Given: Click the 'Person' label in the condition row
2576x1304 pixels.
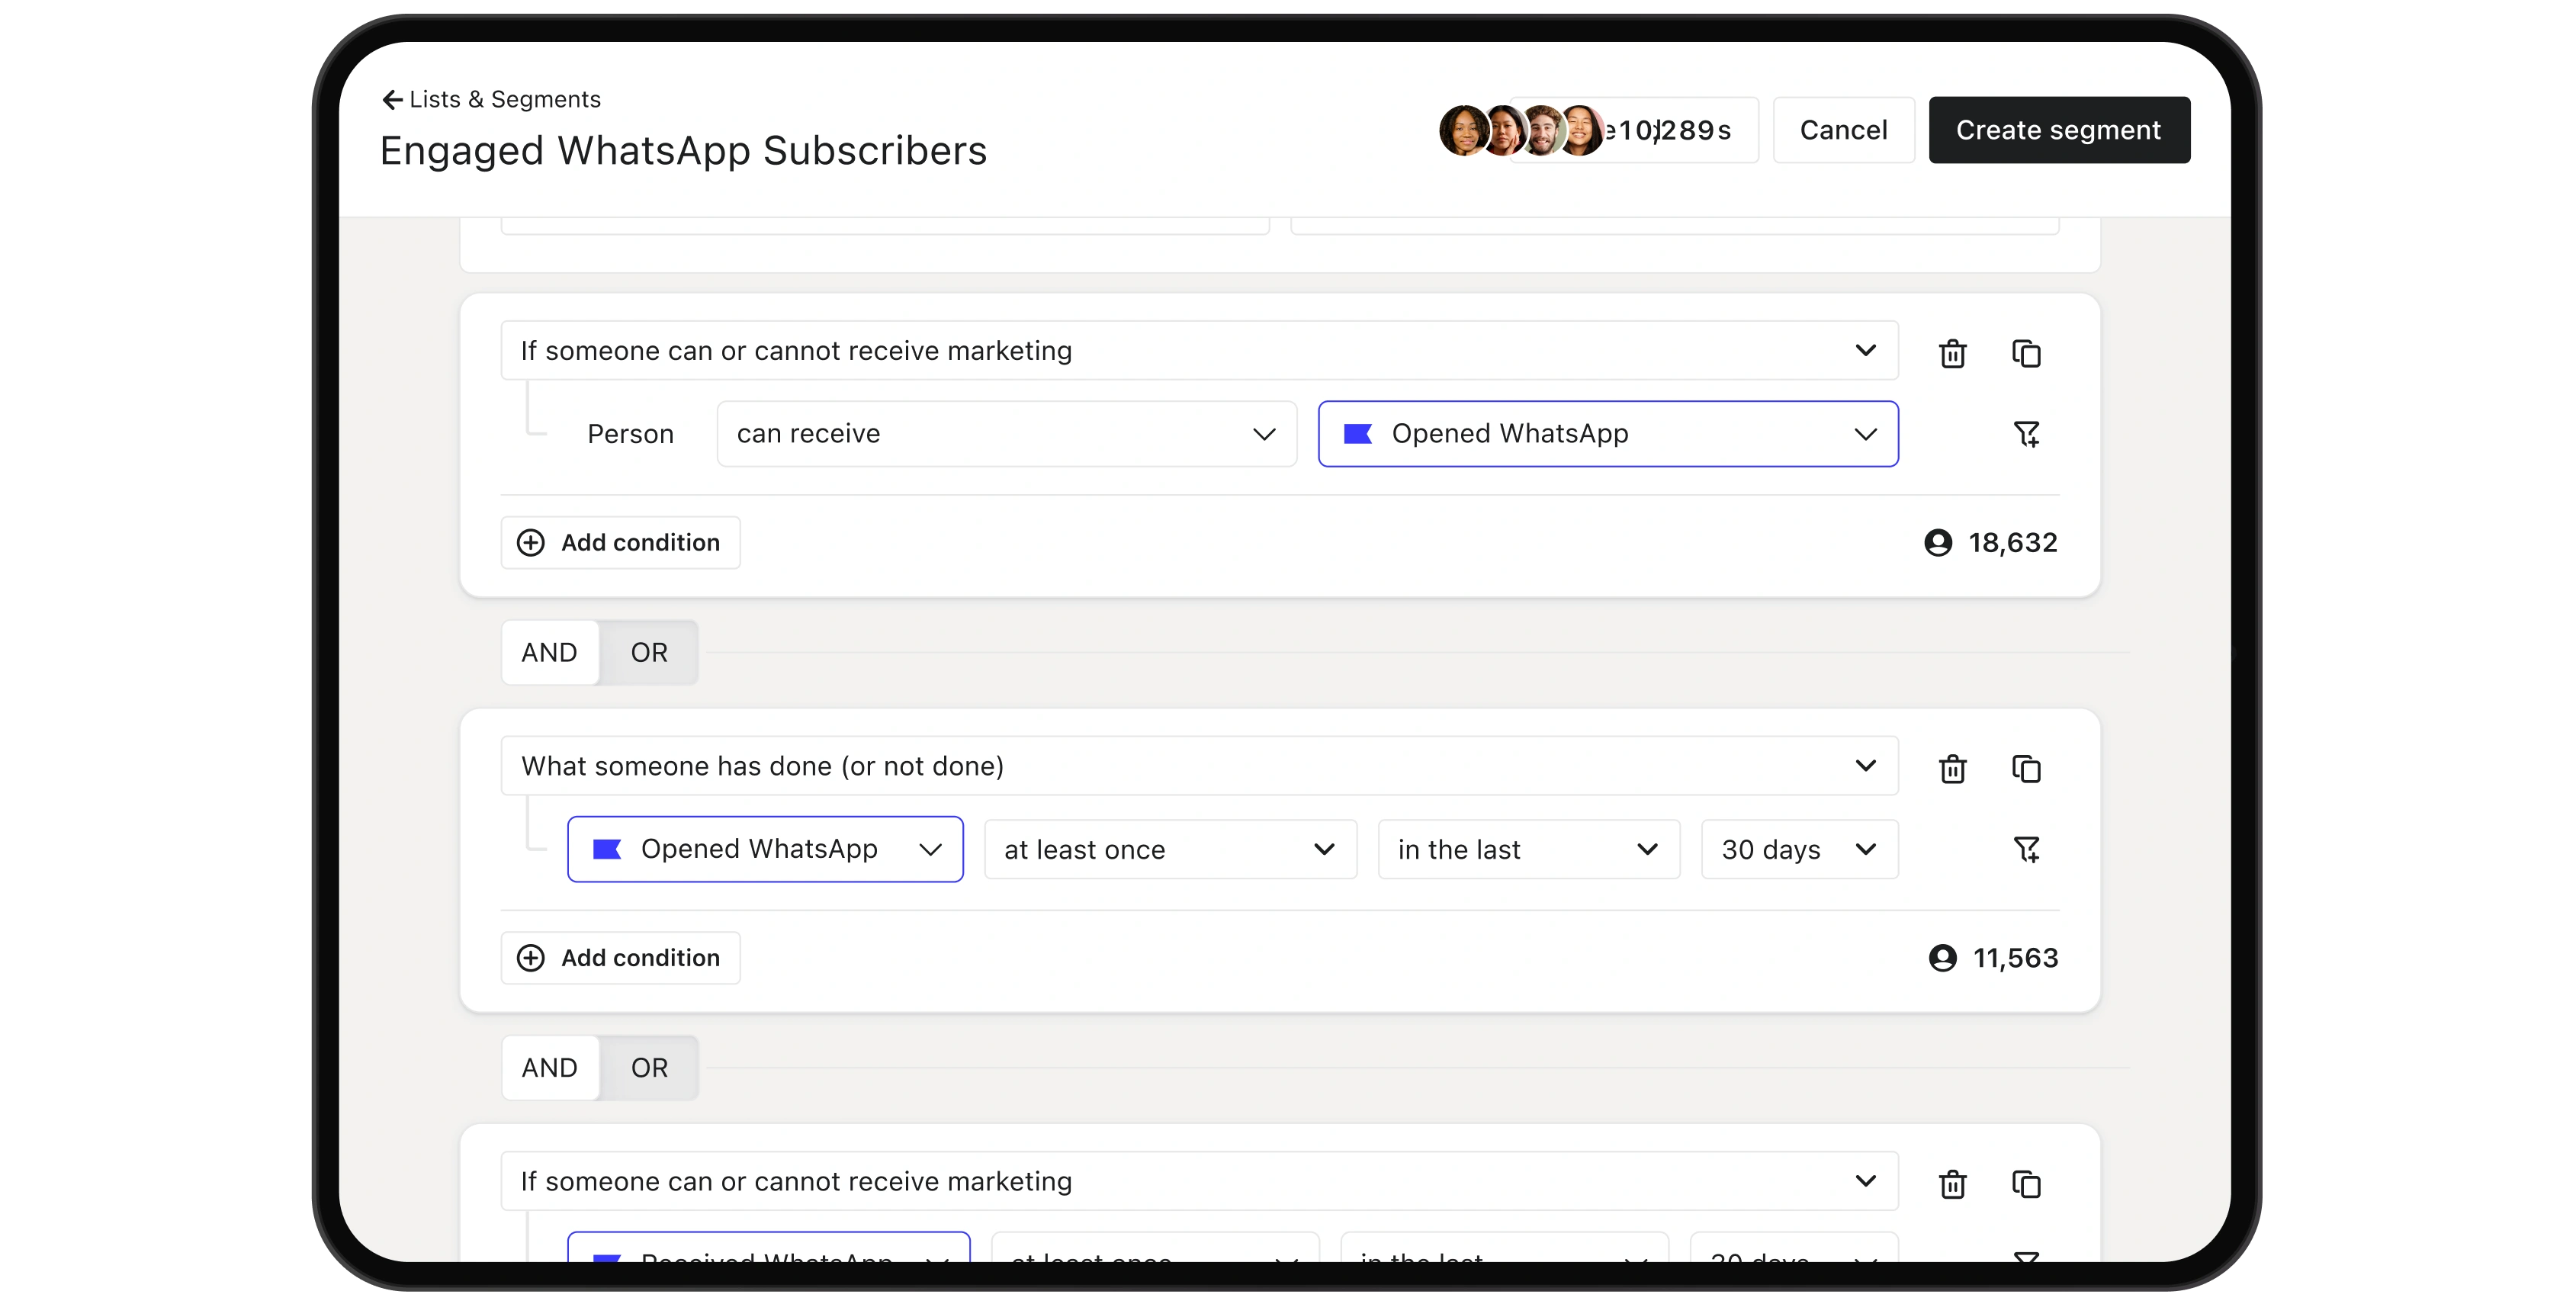Looking at the screenshot, I should [x=630, y=434].
